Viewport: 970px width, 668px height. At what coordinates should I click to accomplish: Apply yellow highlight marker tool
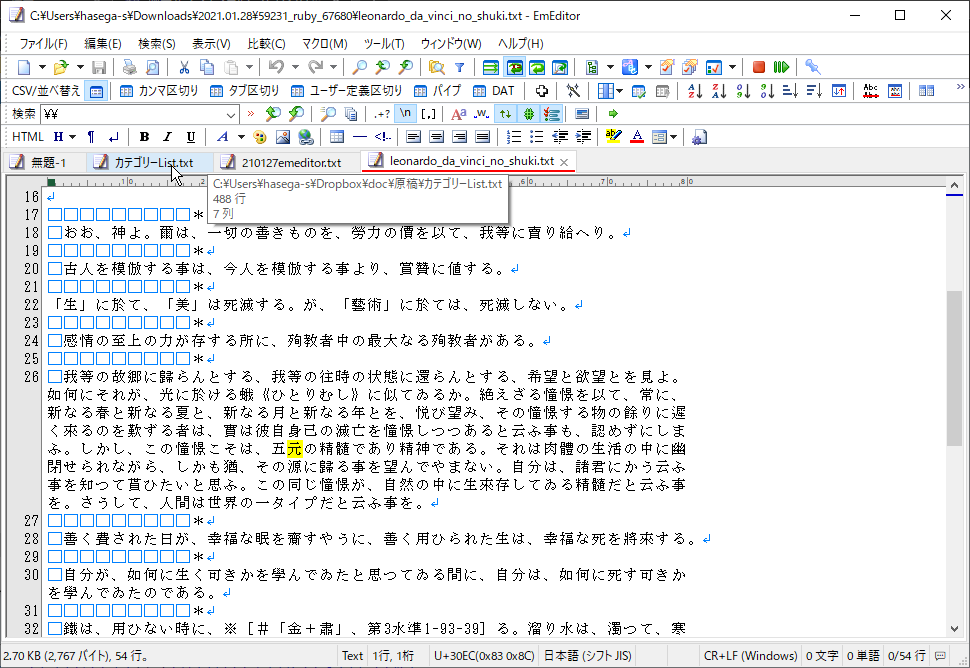click(613, 137)
